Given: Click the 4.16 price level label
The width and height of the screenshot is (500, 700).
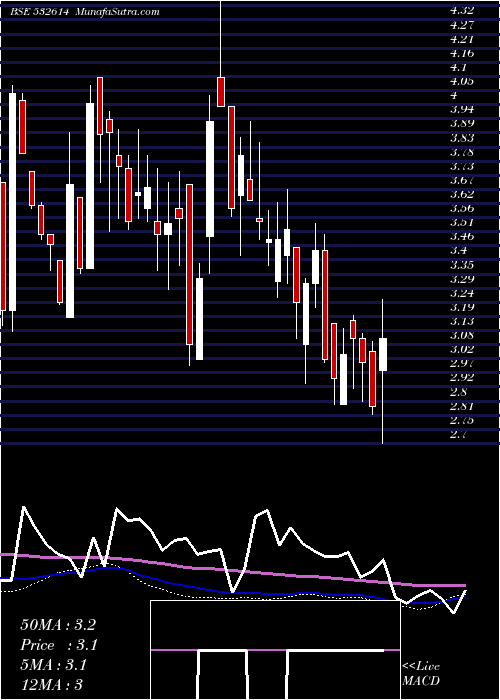Looking at the screenshot, I should pos(462,54).
